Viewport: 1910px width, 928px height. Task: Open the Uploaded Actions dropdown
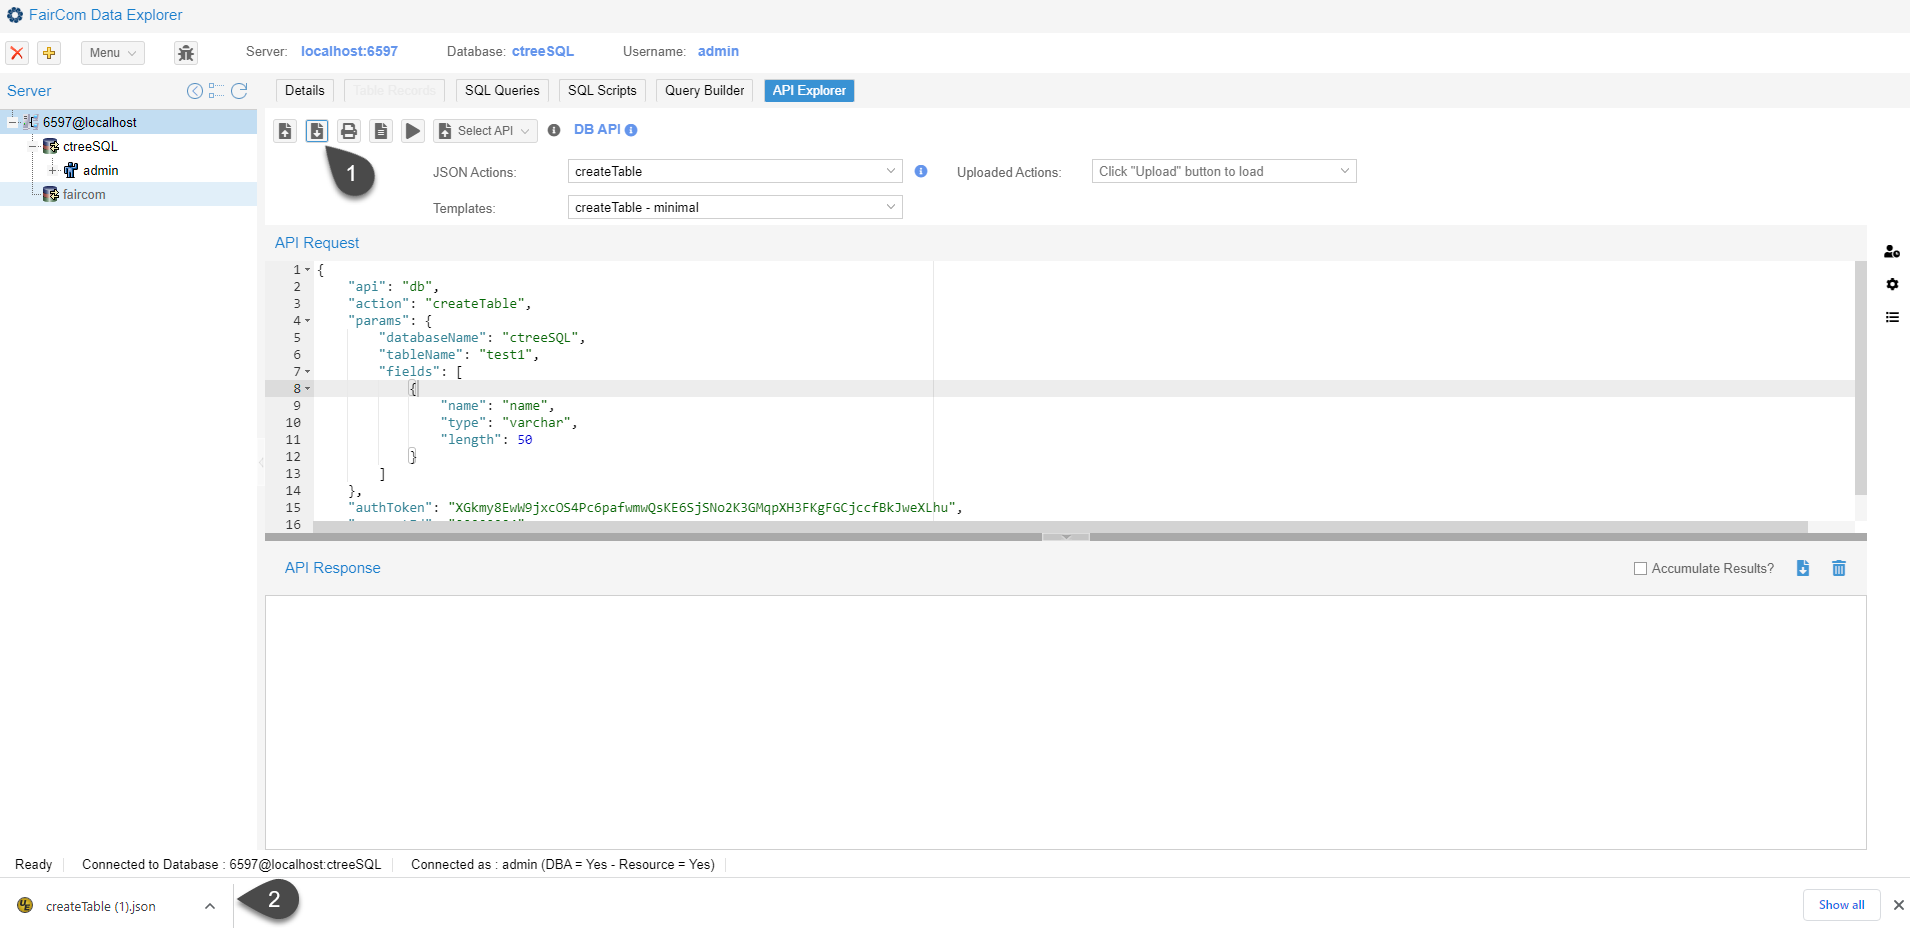(x=1224, y=171)
